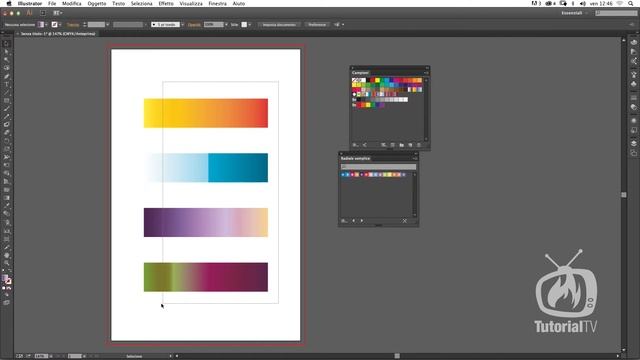640x360 pixels.
Task: Activate the Fill box in the toolbox
Action: 5,278
